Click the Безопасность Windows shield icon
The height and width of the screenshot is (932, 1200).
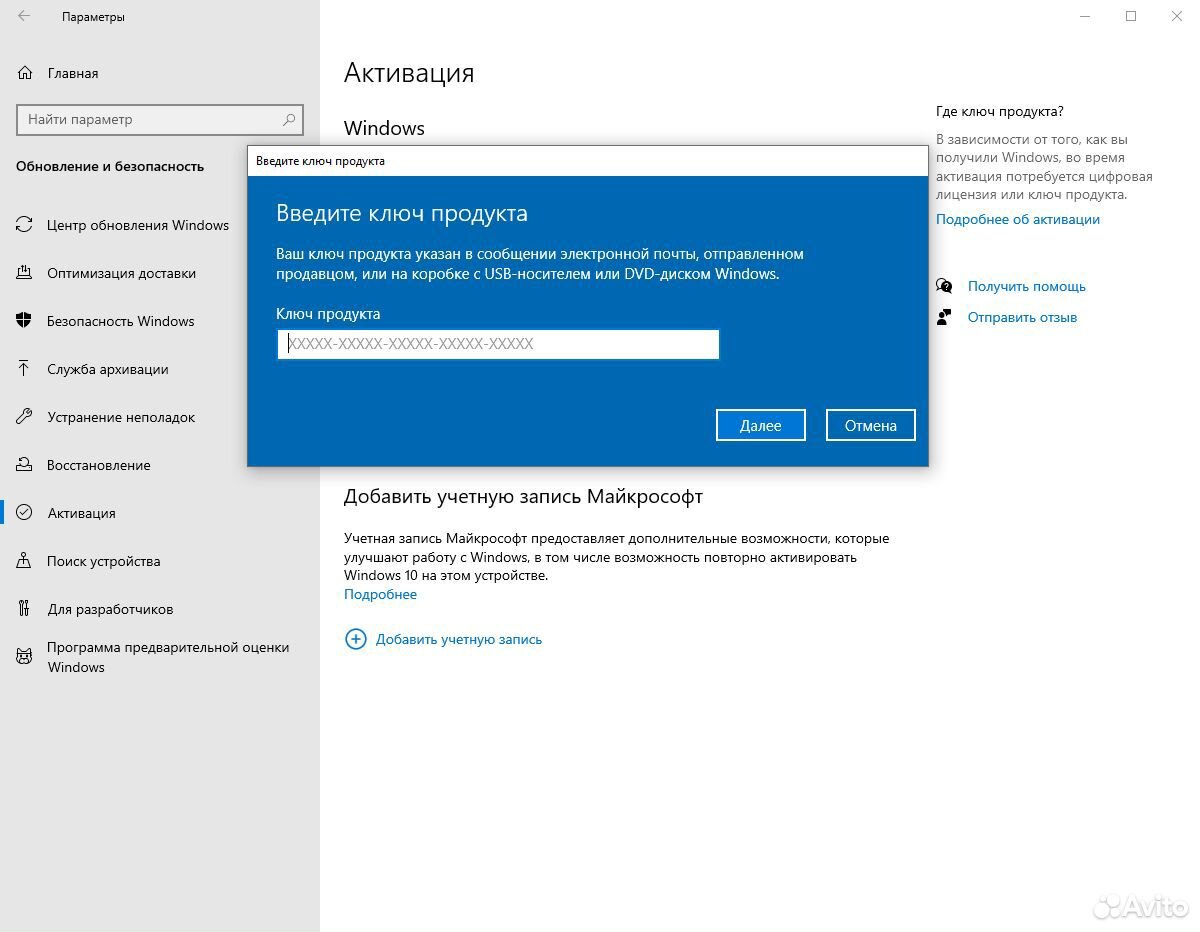point(24,321)
